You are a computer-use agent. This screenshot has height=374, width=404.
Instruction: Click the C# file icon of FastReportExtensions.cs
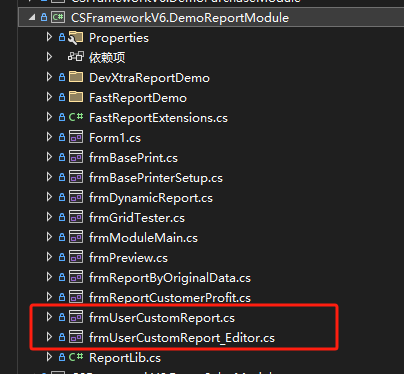point(76,117)
